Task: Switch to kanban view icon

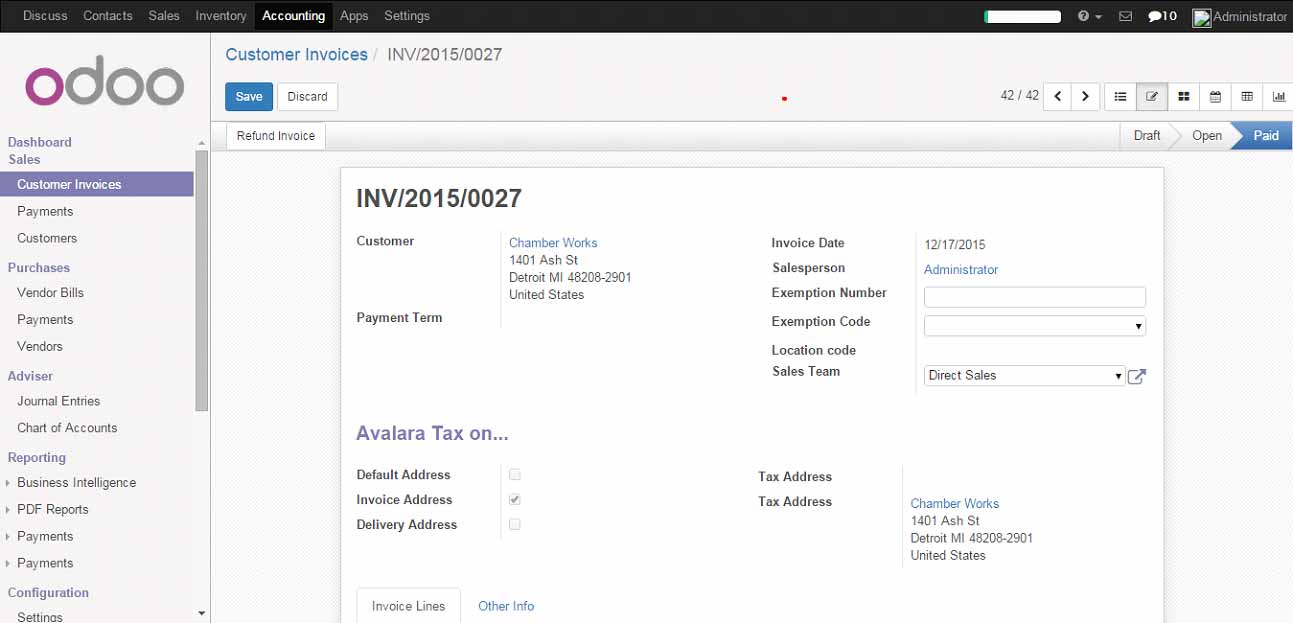Action: (x=1183, y=97)
